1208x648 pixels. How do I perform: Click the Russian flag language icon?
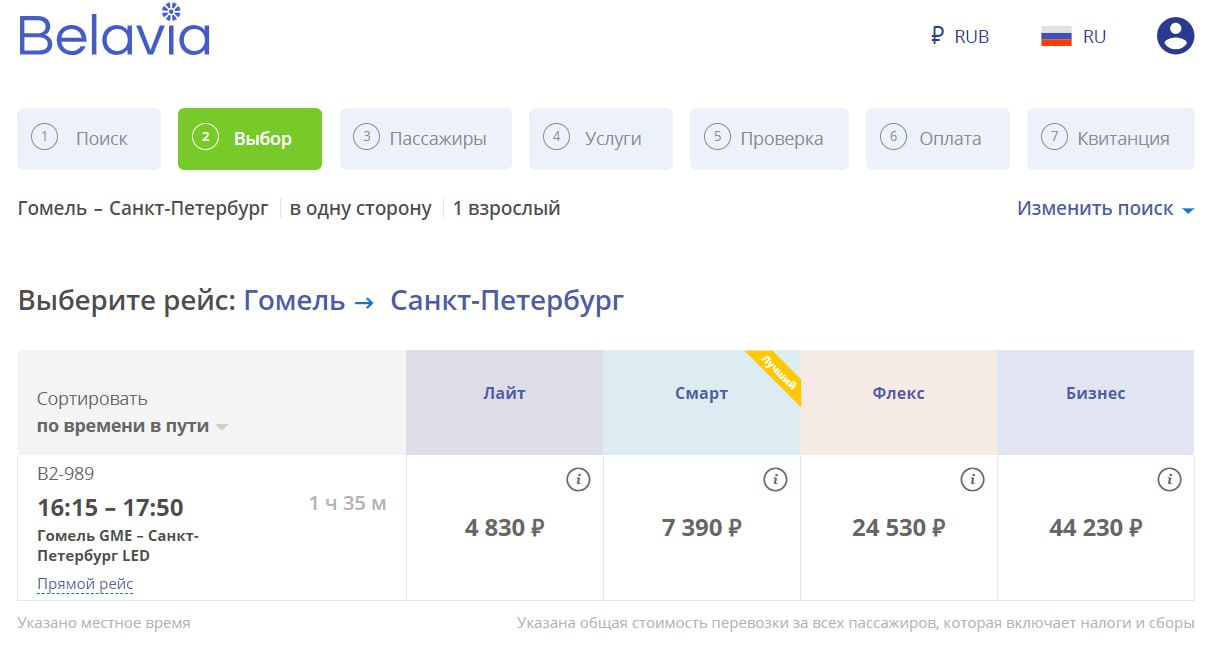(1056, 37)
